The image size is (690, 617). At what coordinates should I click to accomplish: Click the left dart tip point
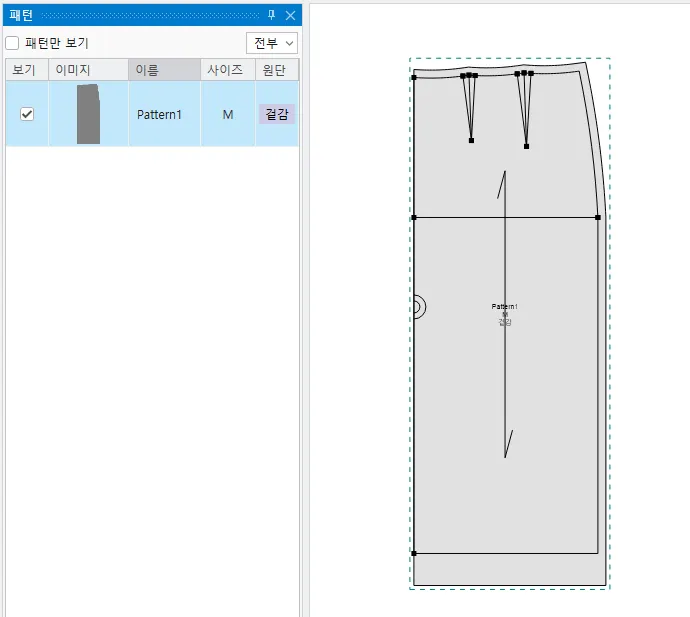(x=471, y=140)
